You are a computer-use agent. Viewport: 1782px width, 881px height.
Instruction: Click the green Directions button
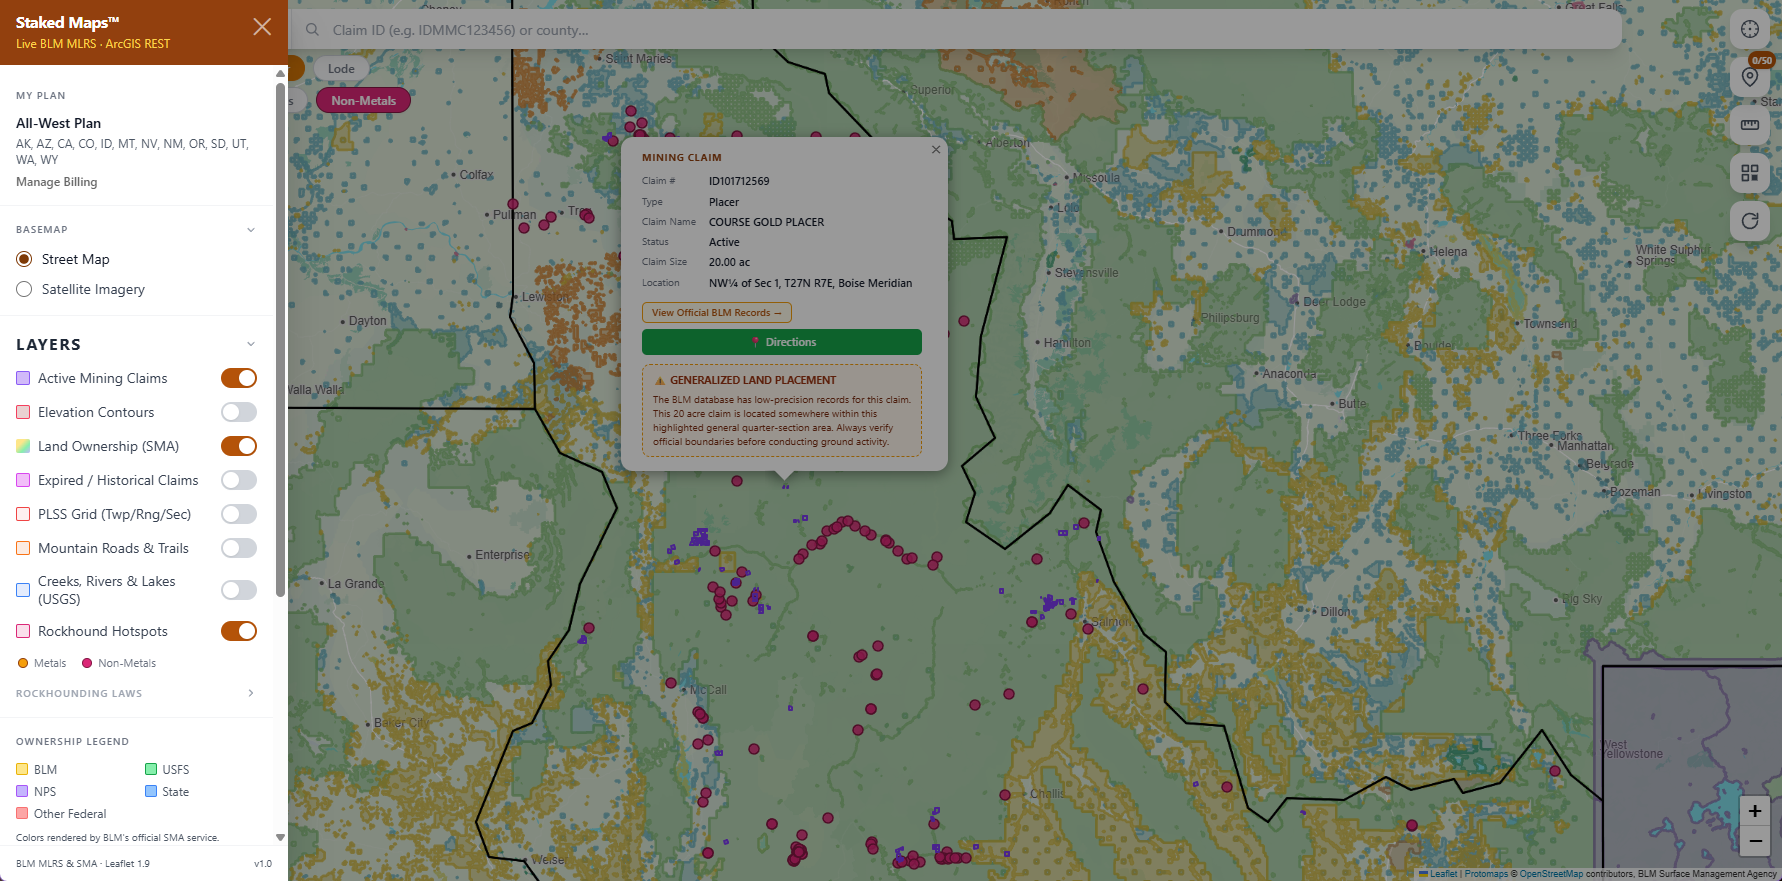click(782, 342)
